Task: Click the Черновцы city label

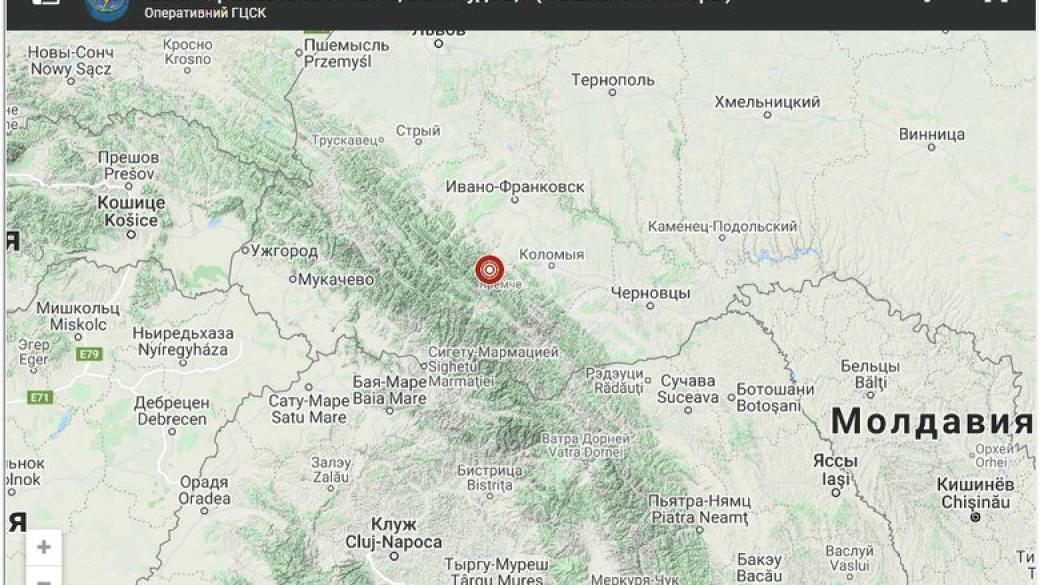Action: (x=650, y=292)
